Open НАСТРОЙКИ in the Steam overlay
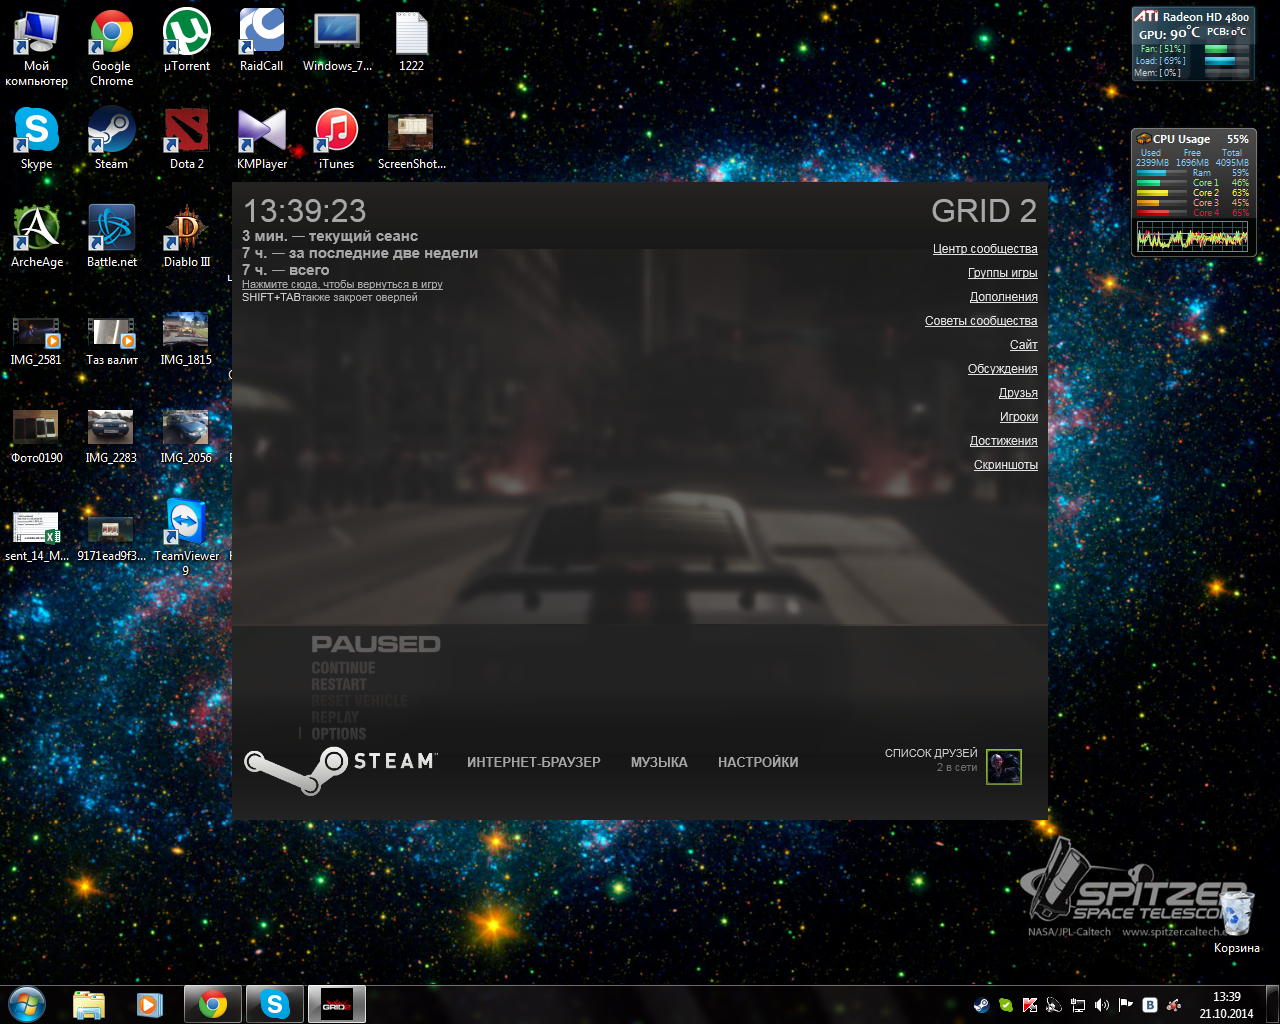 coord(757,762)
